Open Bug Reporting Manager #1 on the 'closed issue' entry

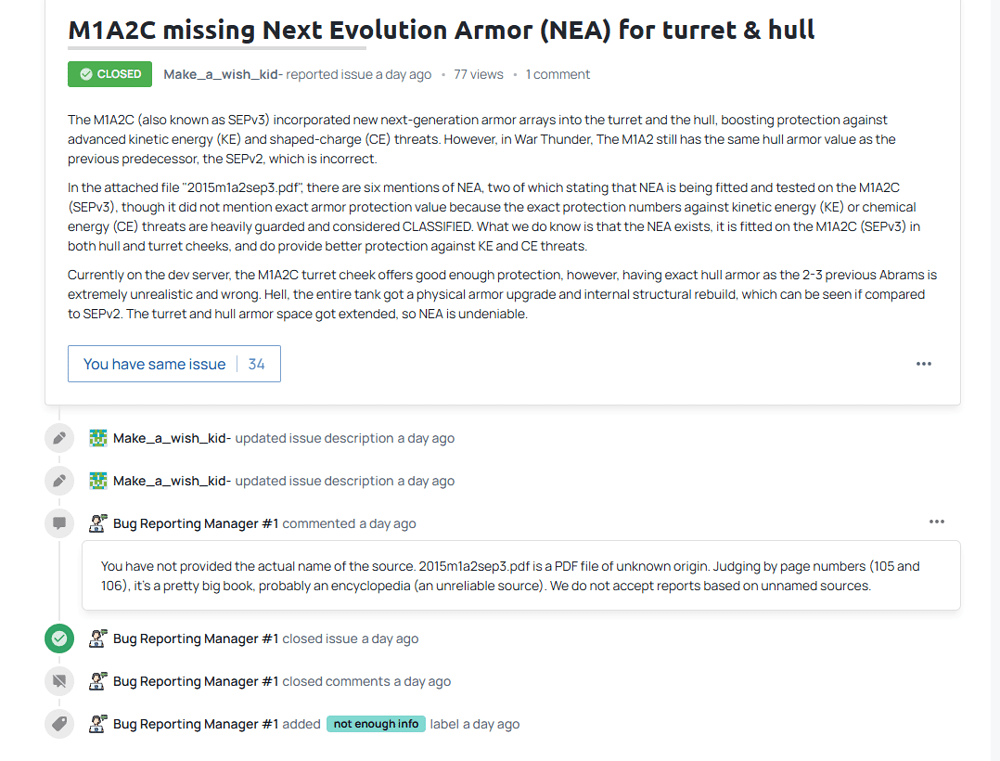pyautogui.click(x=196, y=639)
